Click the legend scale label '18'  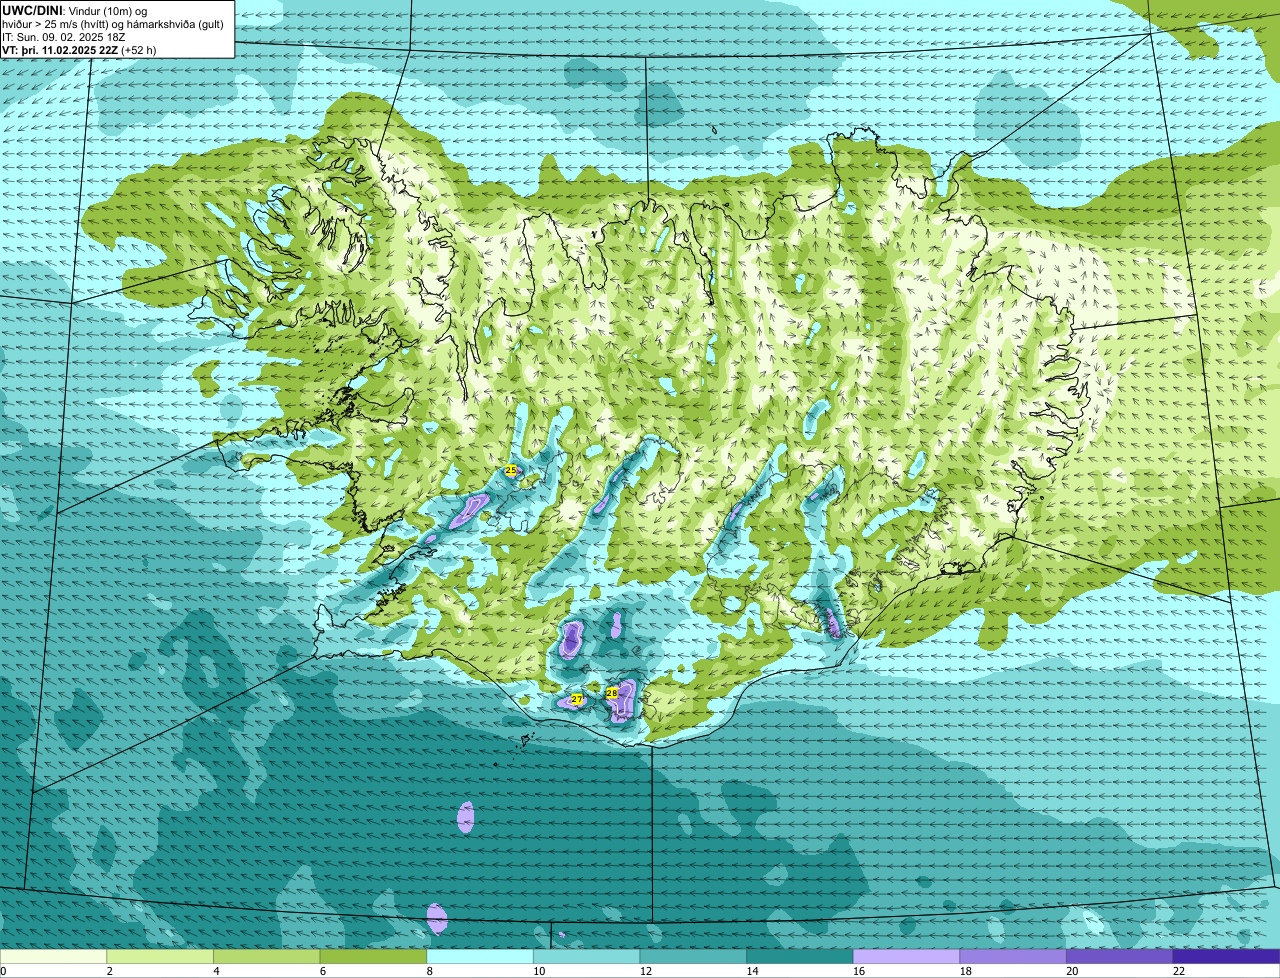click(965, 971)
